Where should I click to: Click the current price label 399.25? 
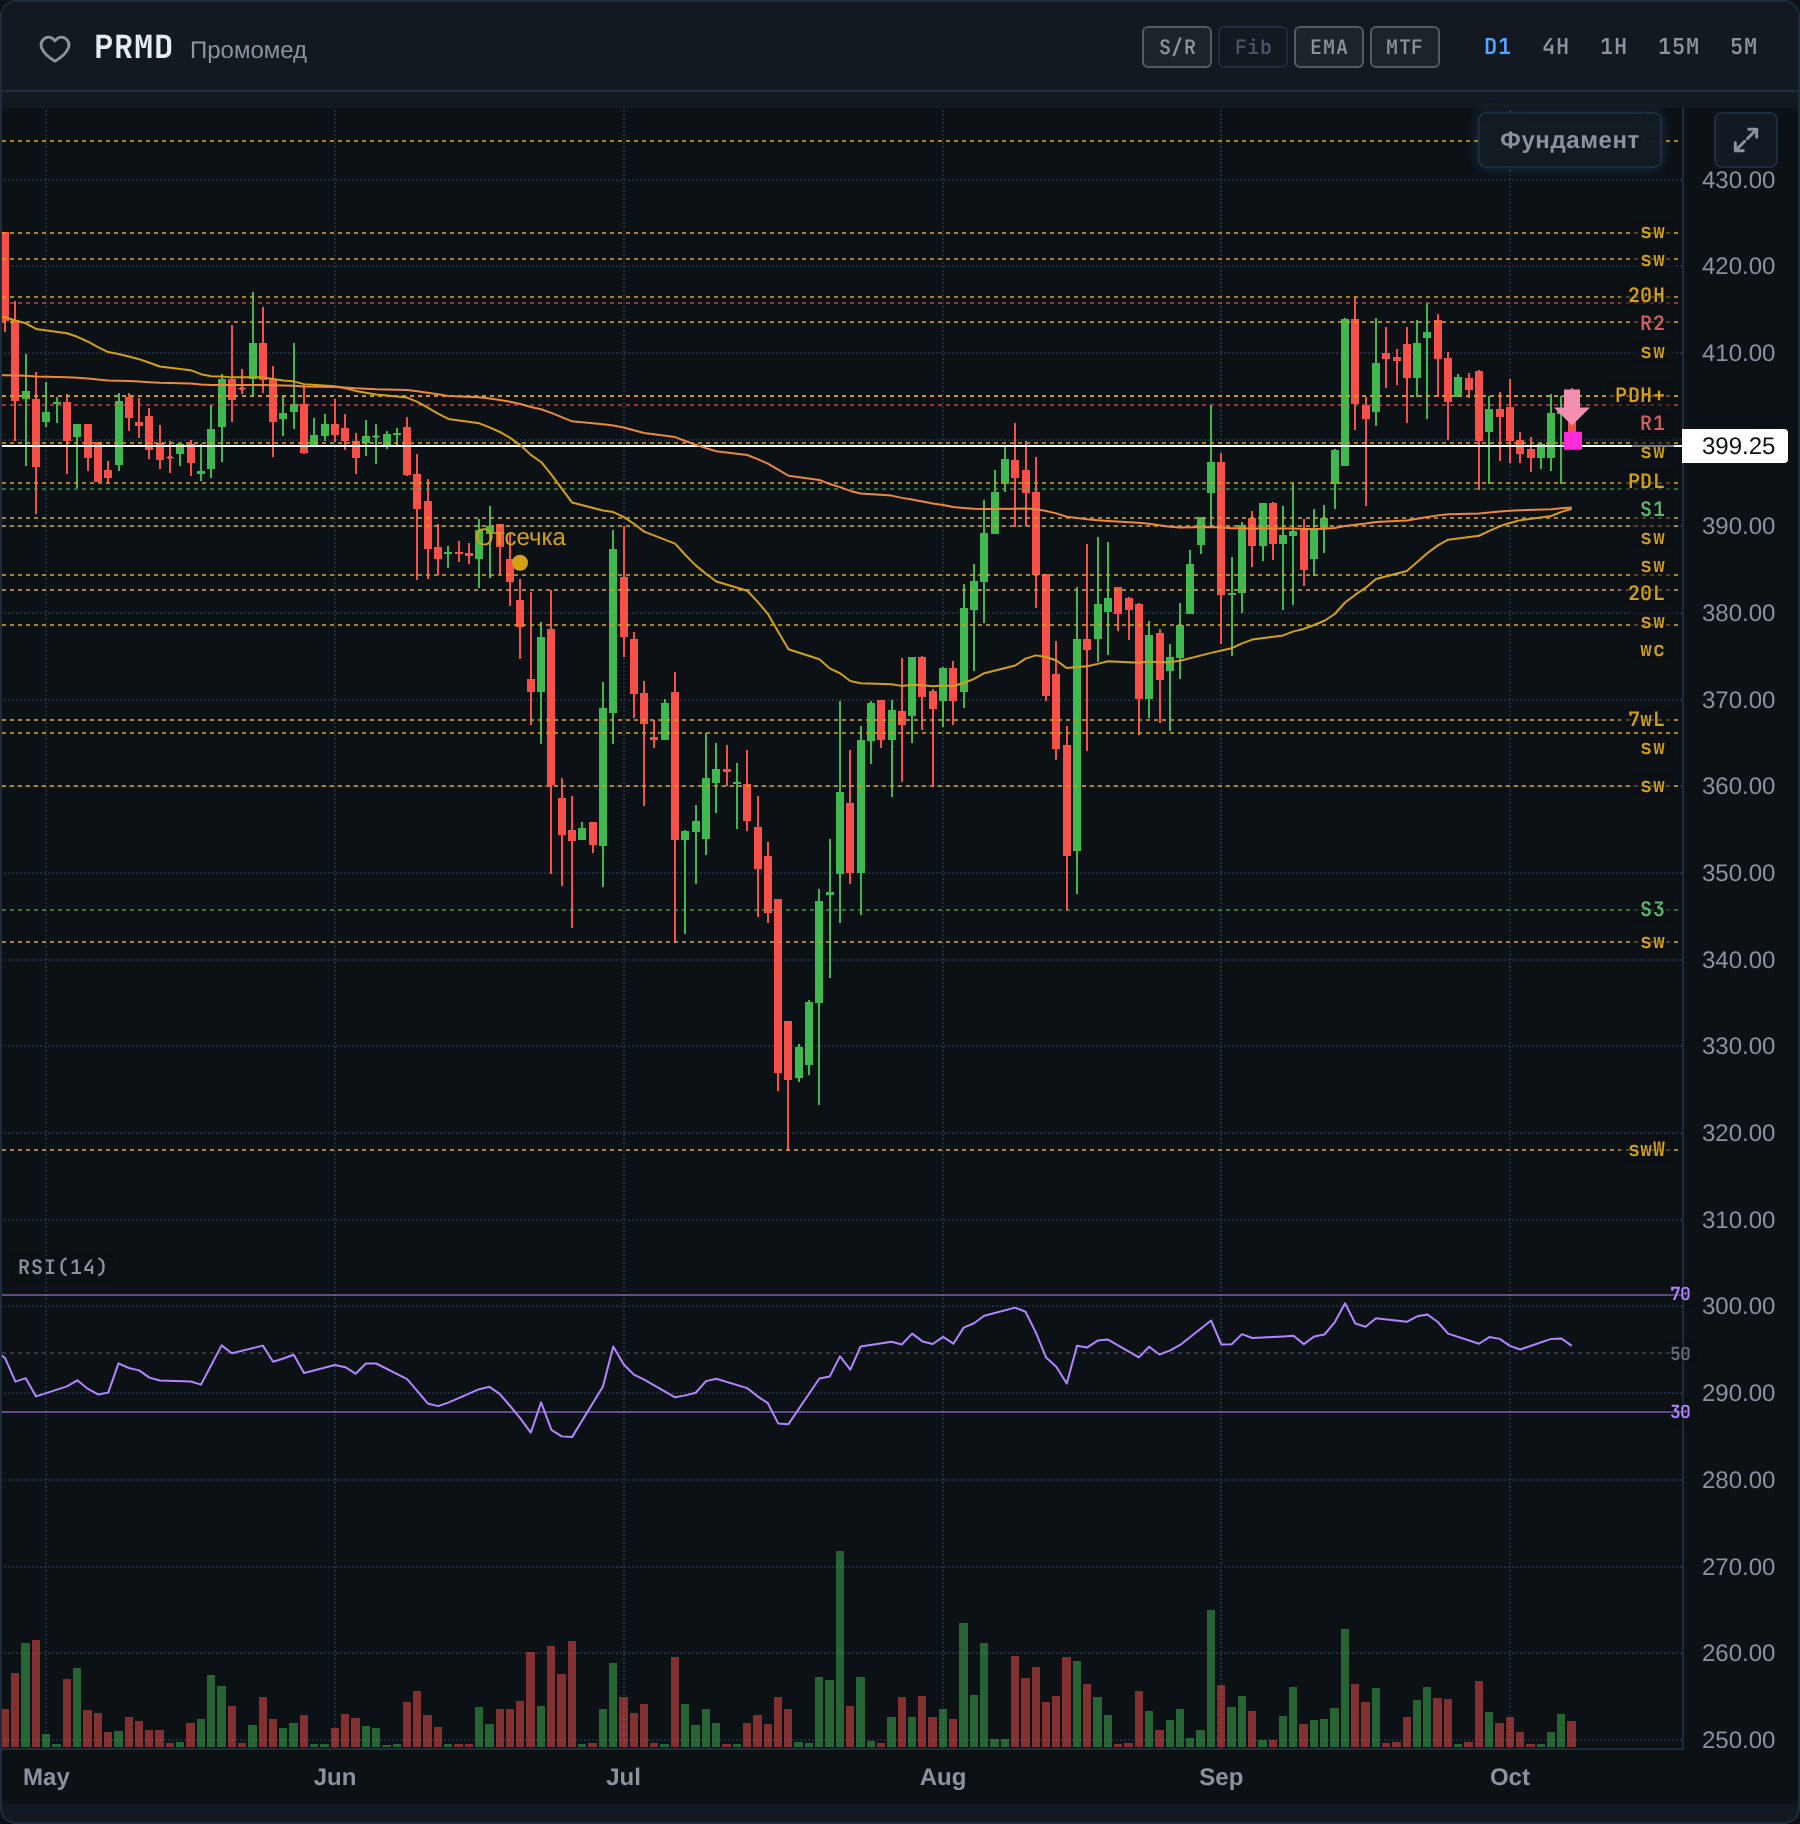[1737, 446]
